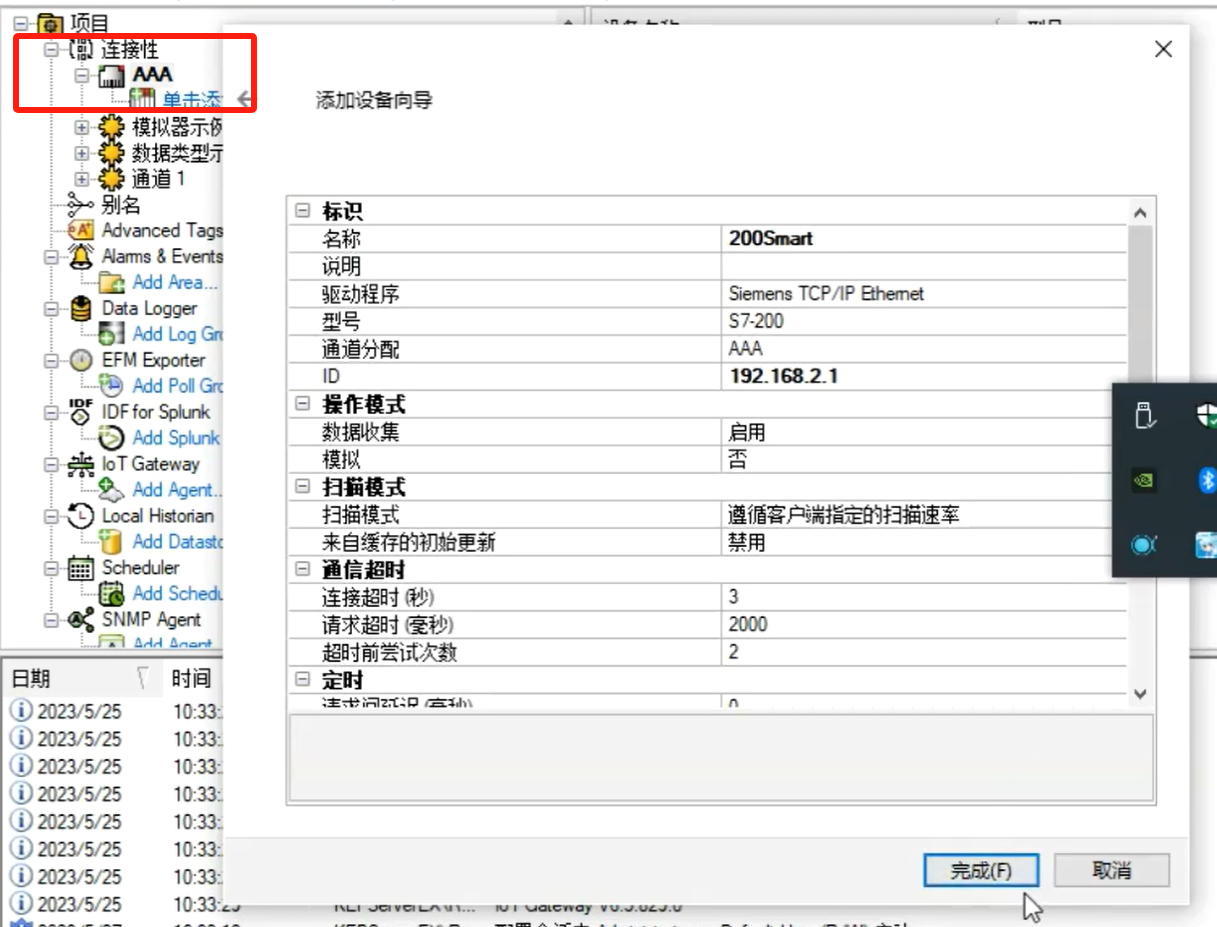Click the 取消 button
Viewport: 1217px width, 927px height.
point(1111,870)
